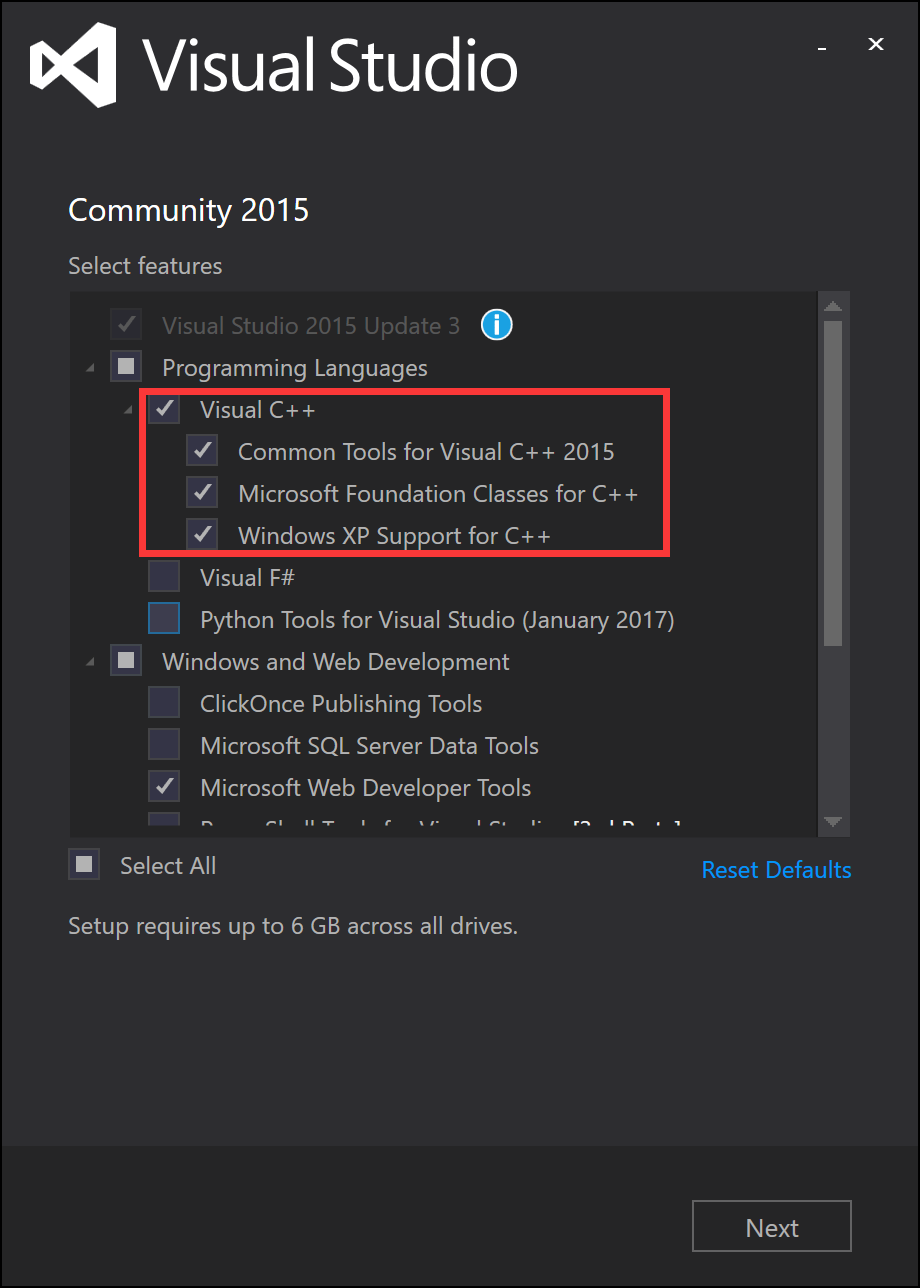Click the Next button
This screenshot has width=920, height=1288.
(x=772, y=1227)
